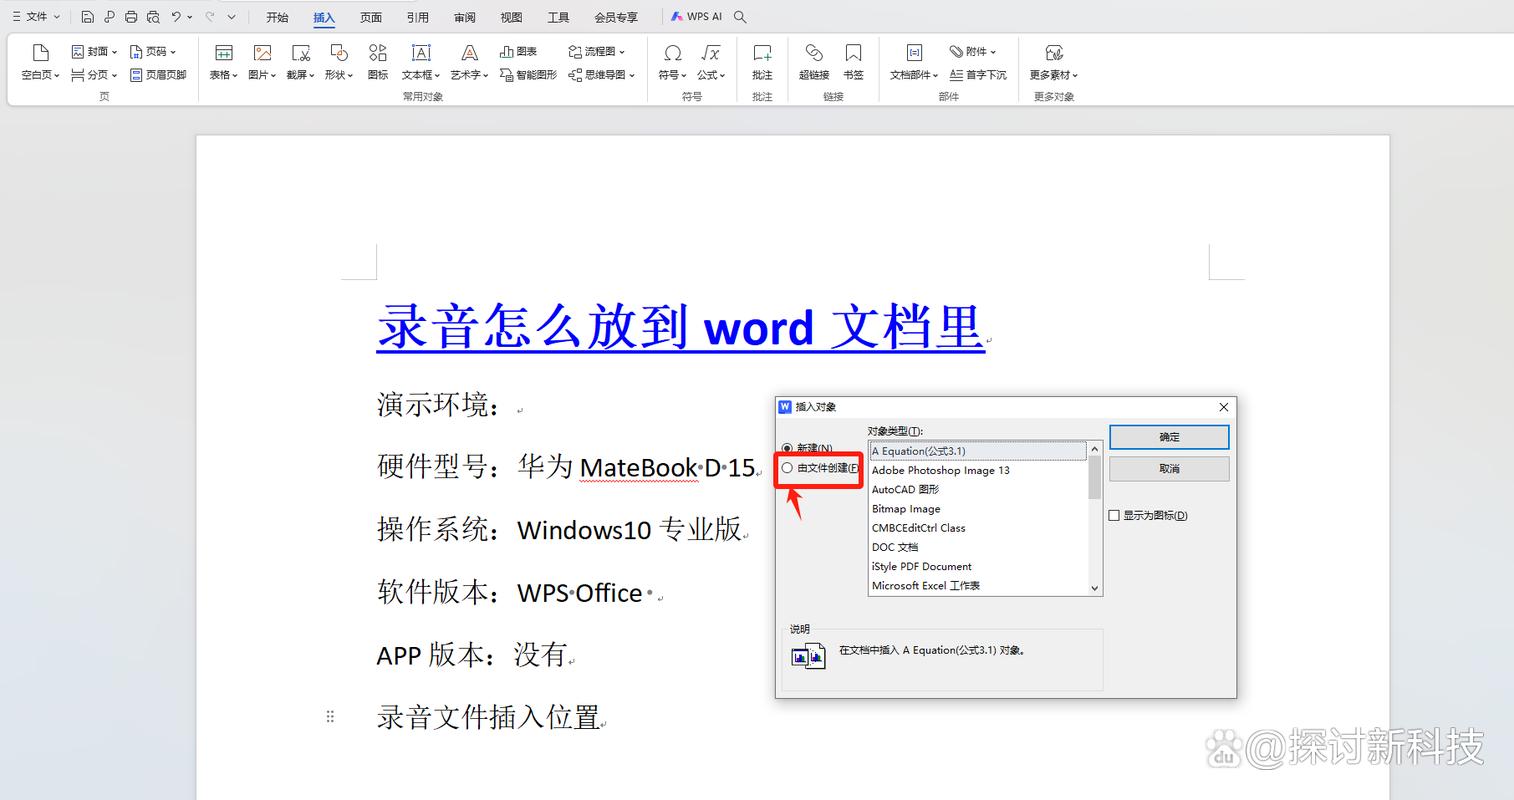
Task: Switch to the 会员专享 ribbon tab
Action: pos(616,17)
